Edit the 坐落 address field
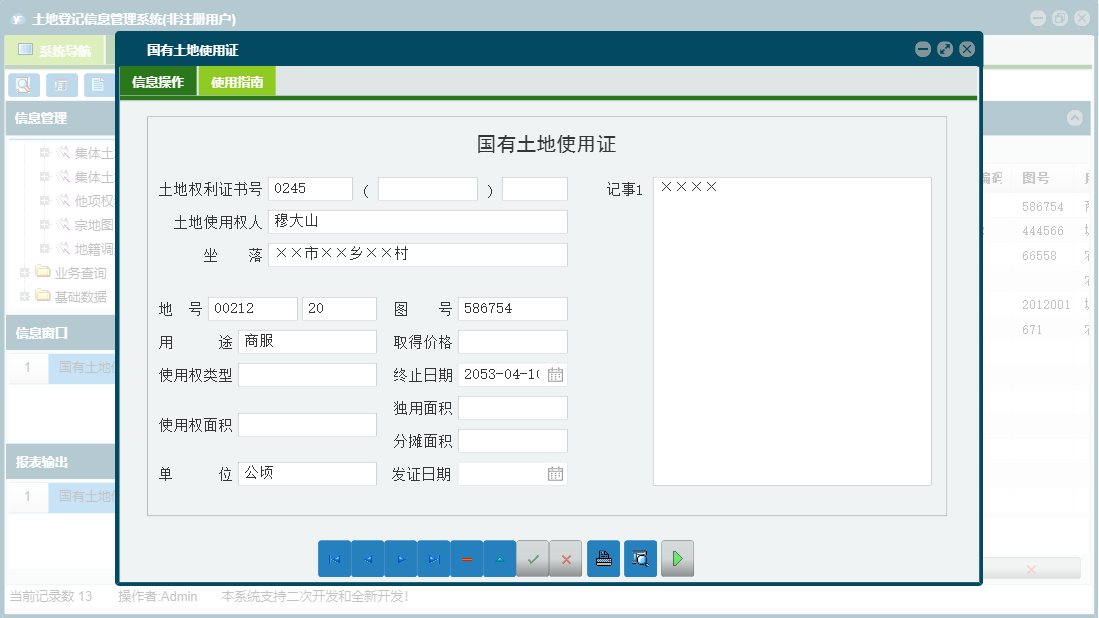 point(418,255)
